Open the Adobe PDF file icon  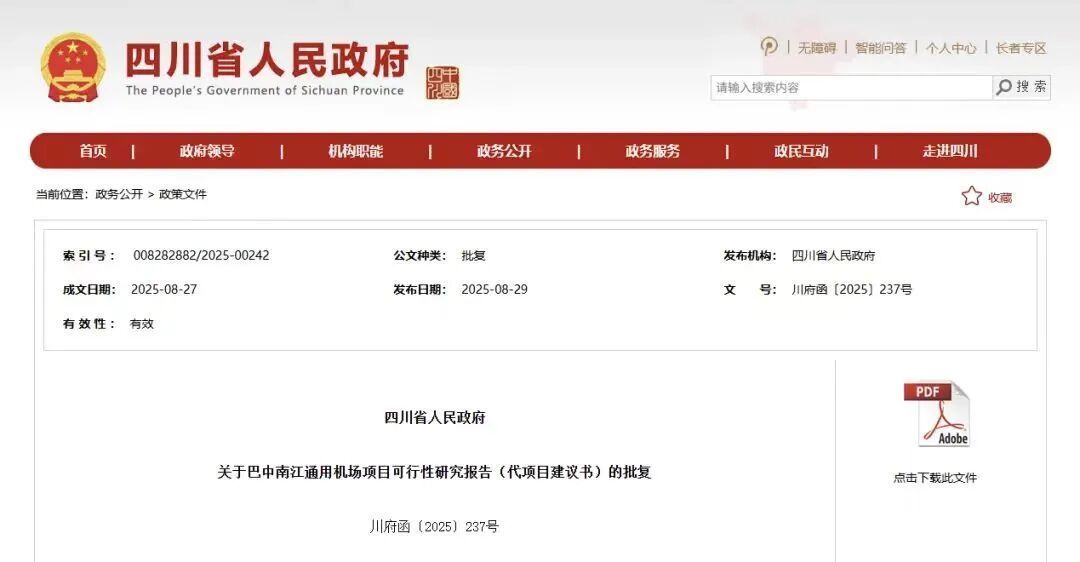point(937,414)
